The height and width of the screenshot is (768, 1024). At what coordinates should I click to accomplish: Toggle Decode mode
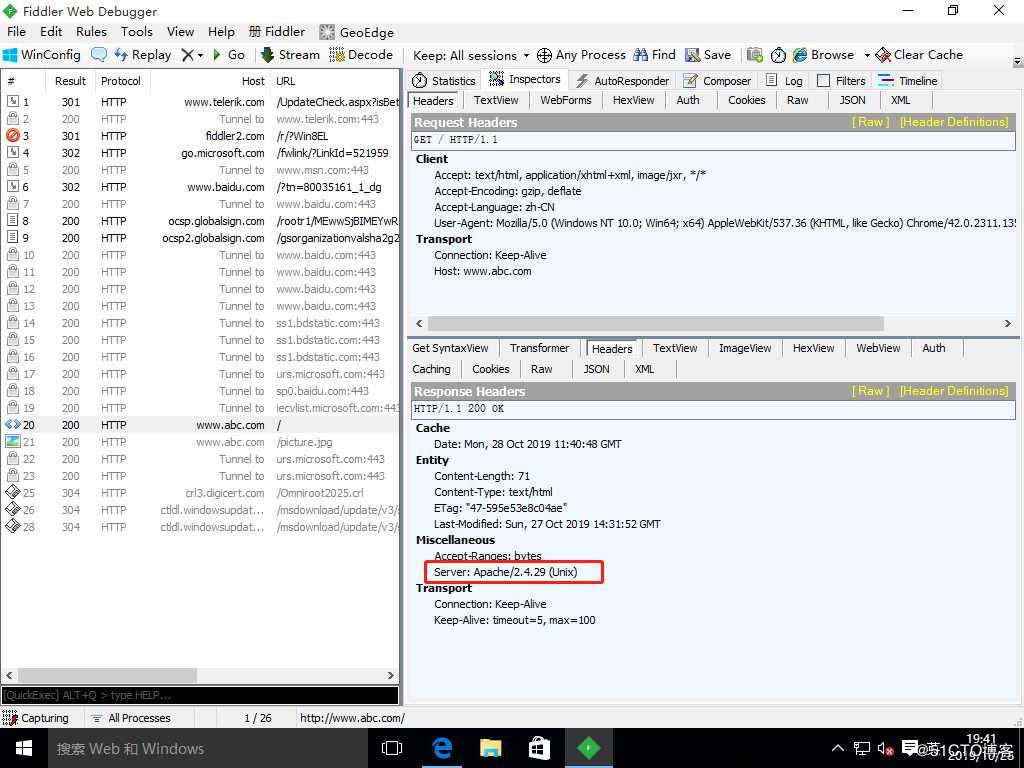(x=361, y=55)
